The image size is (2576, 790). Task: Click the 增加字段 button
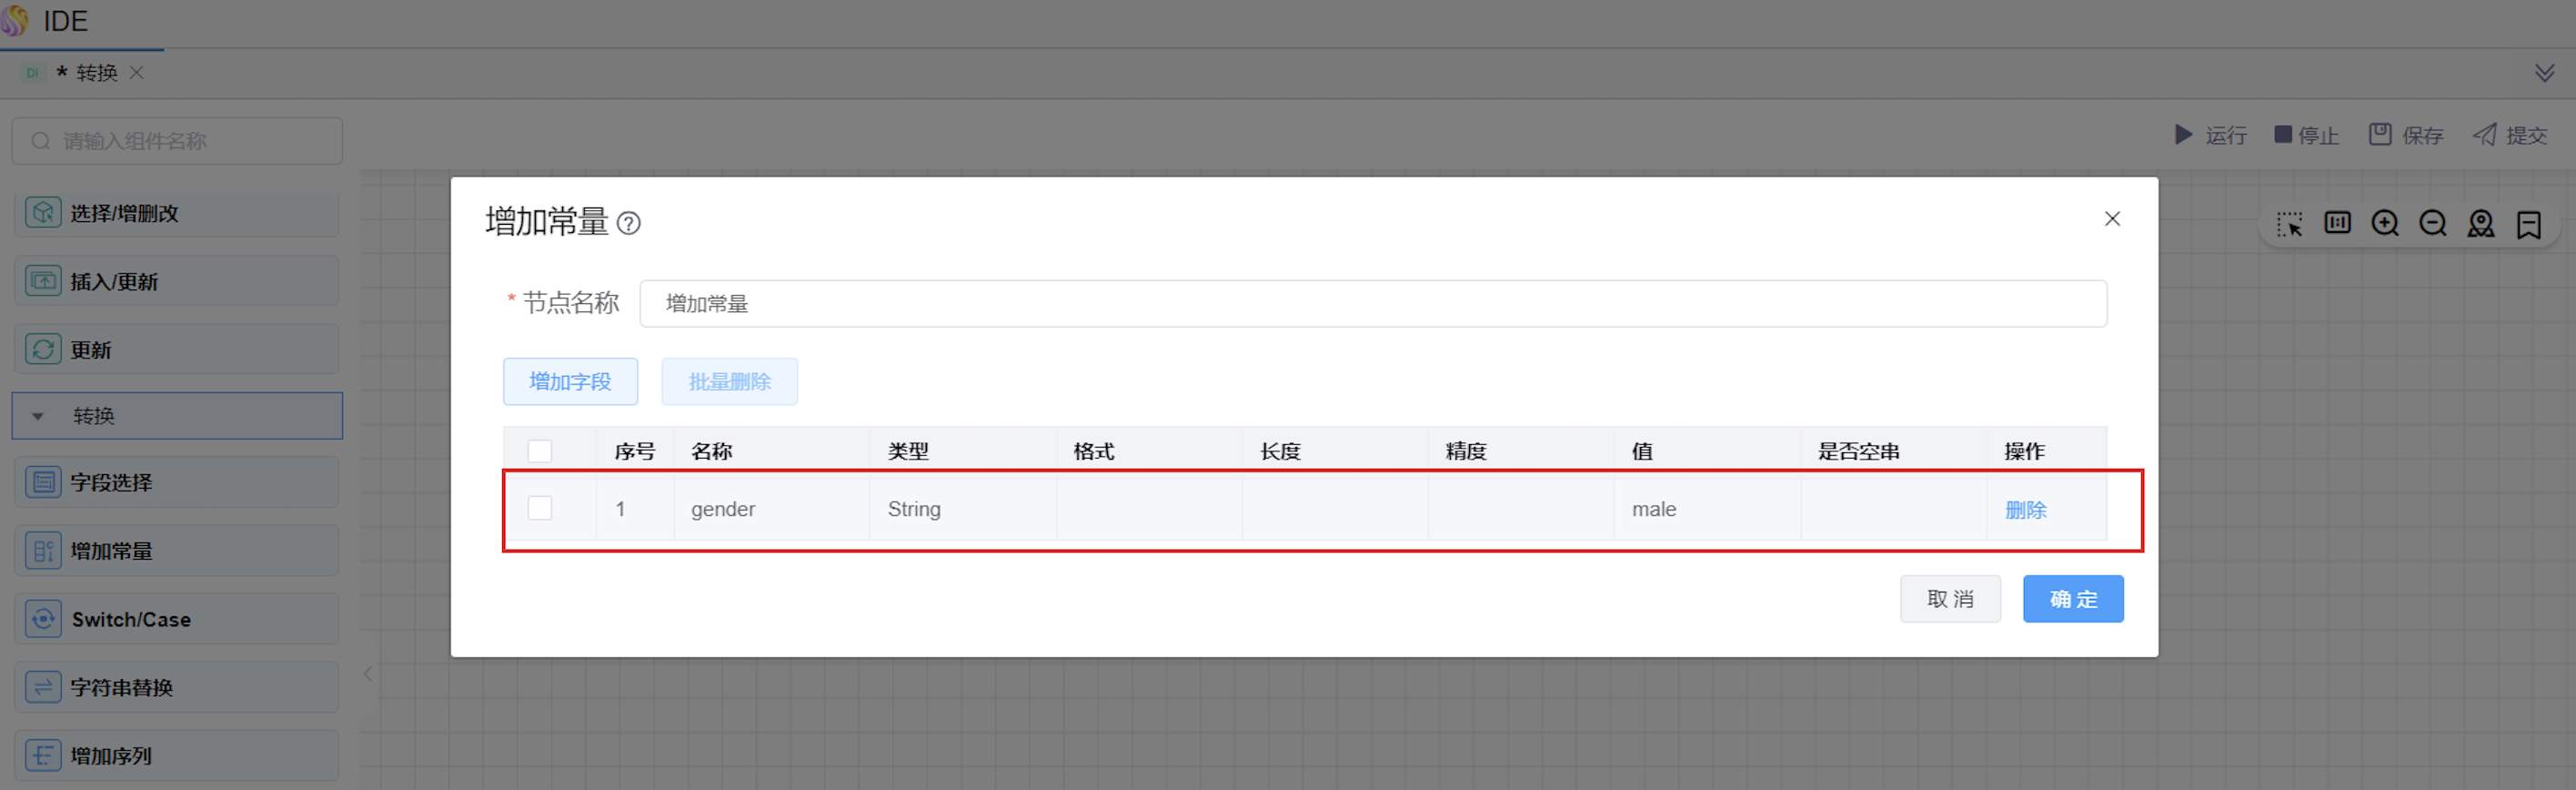coord(570,381)
